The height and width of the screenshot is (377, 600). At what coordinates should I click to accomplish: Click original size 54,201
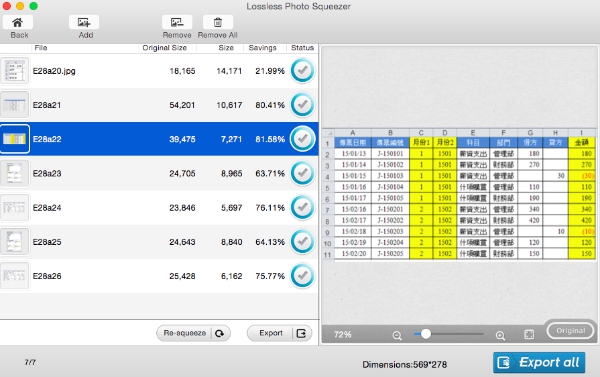[182, 105]
